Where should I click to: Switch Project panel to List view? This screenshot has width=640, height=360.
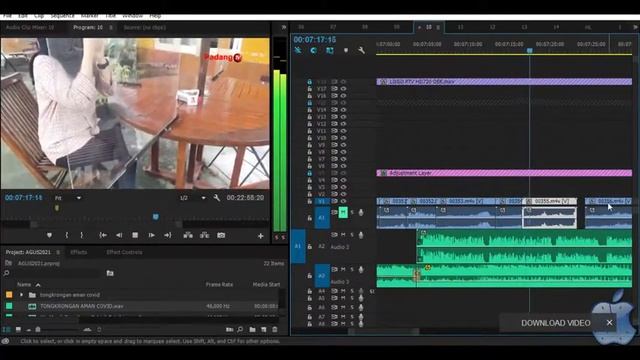click(6, 329)
